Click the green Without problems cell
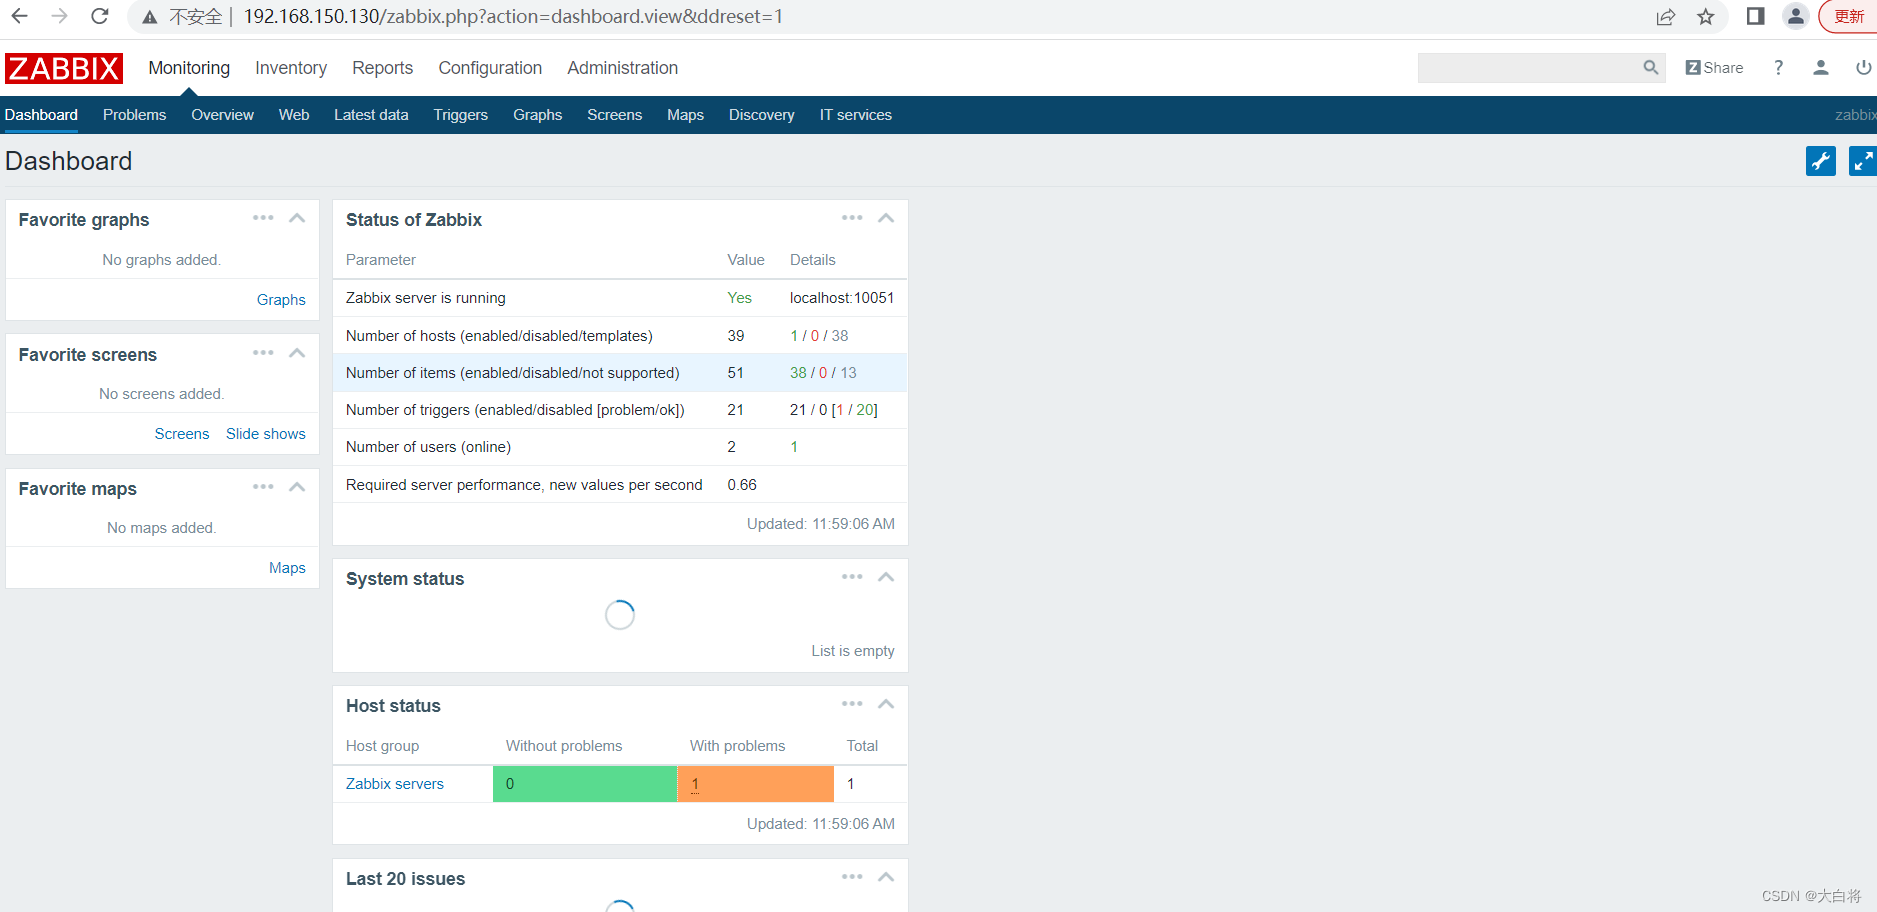 click(585, 784)
